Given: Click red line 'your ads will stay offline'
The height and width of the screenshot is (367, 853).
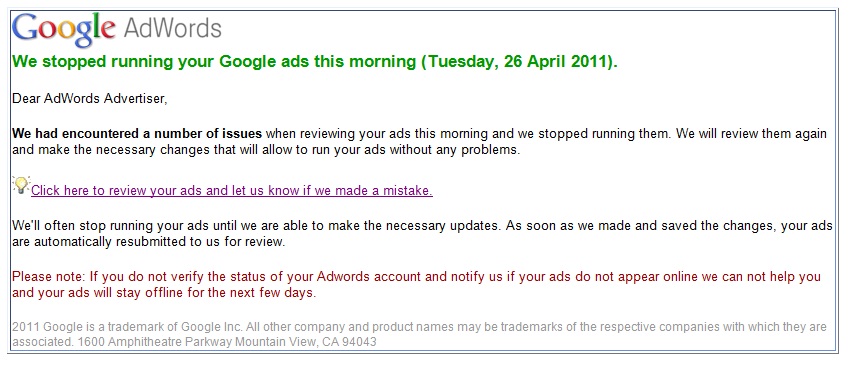Looking at the screenshot, I should [x=176, y=294].
